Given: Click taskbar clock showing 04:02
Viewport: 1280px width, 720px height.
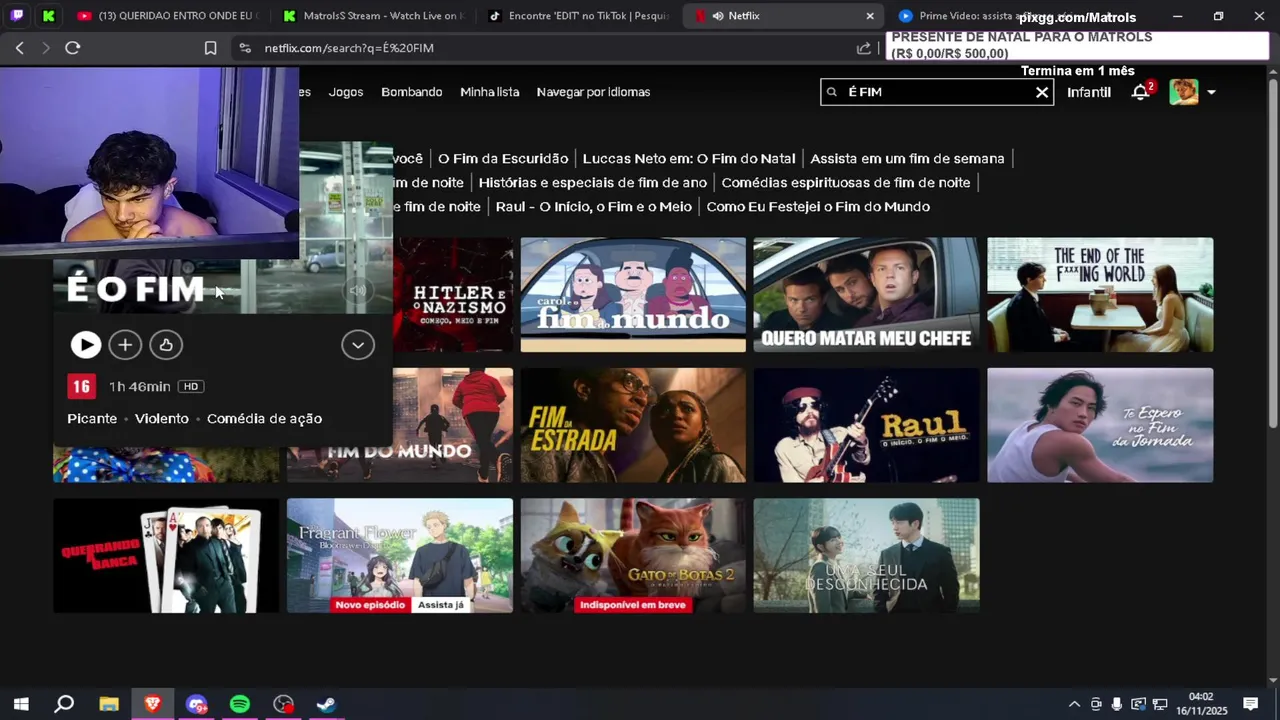Looking at the screenshot, I should tap(1201, 704).
